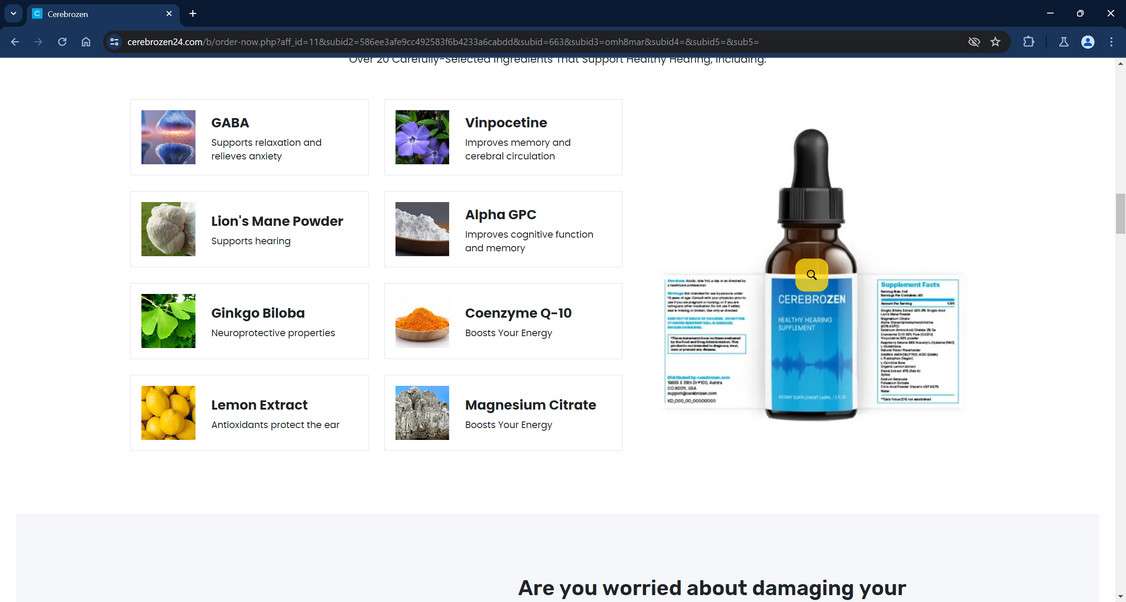Bookmark this page with star icon
This screenshot has height=602, width=1126.
(x=995, y=42)
